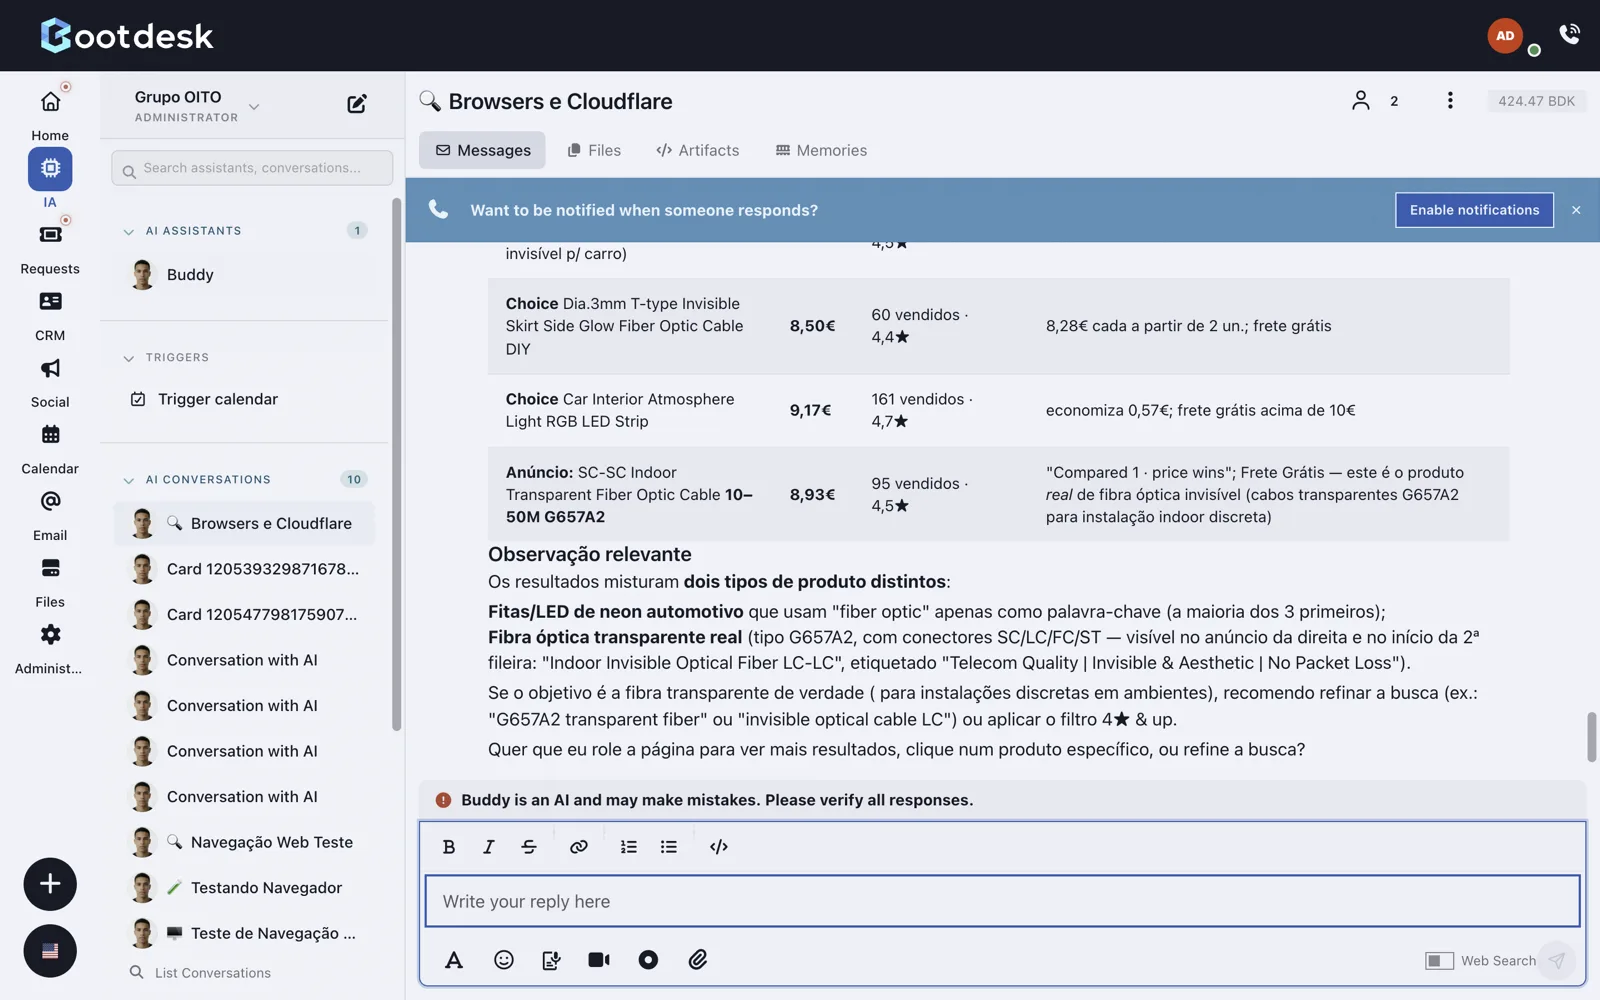Click the note with pencil icon
Screen dimensions: 1600x1000
(x=551, y=960)
